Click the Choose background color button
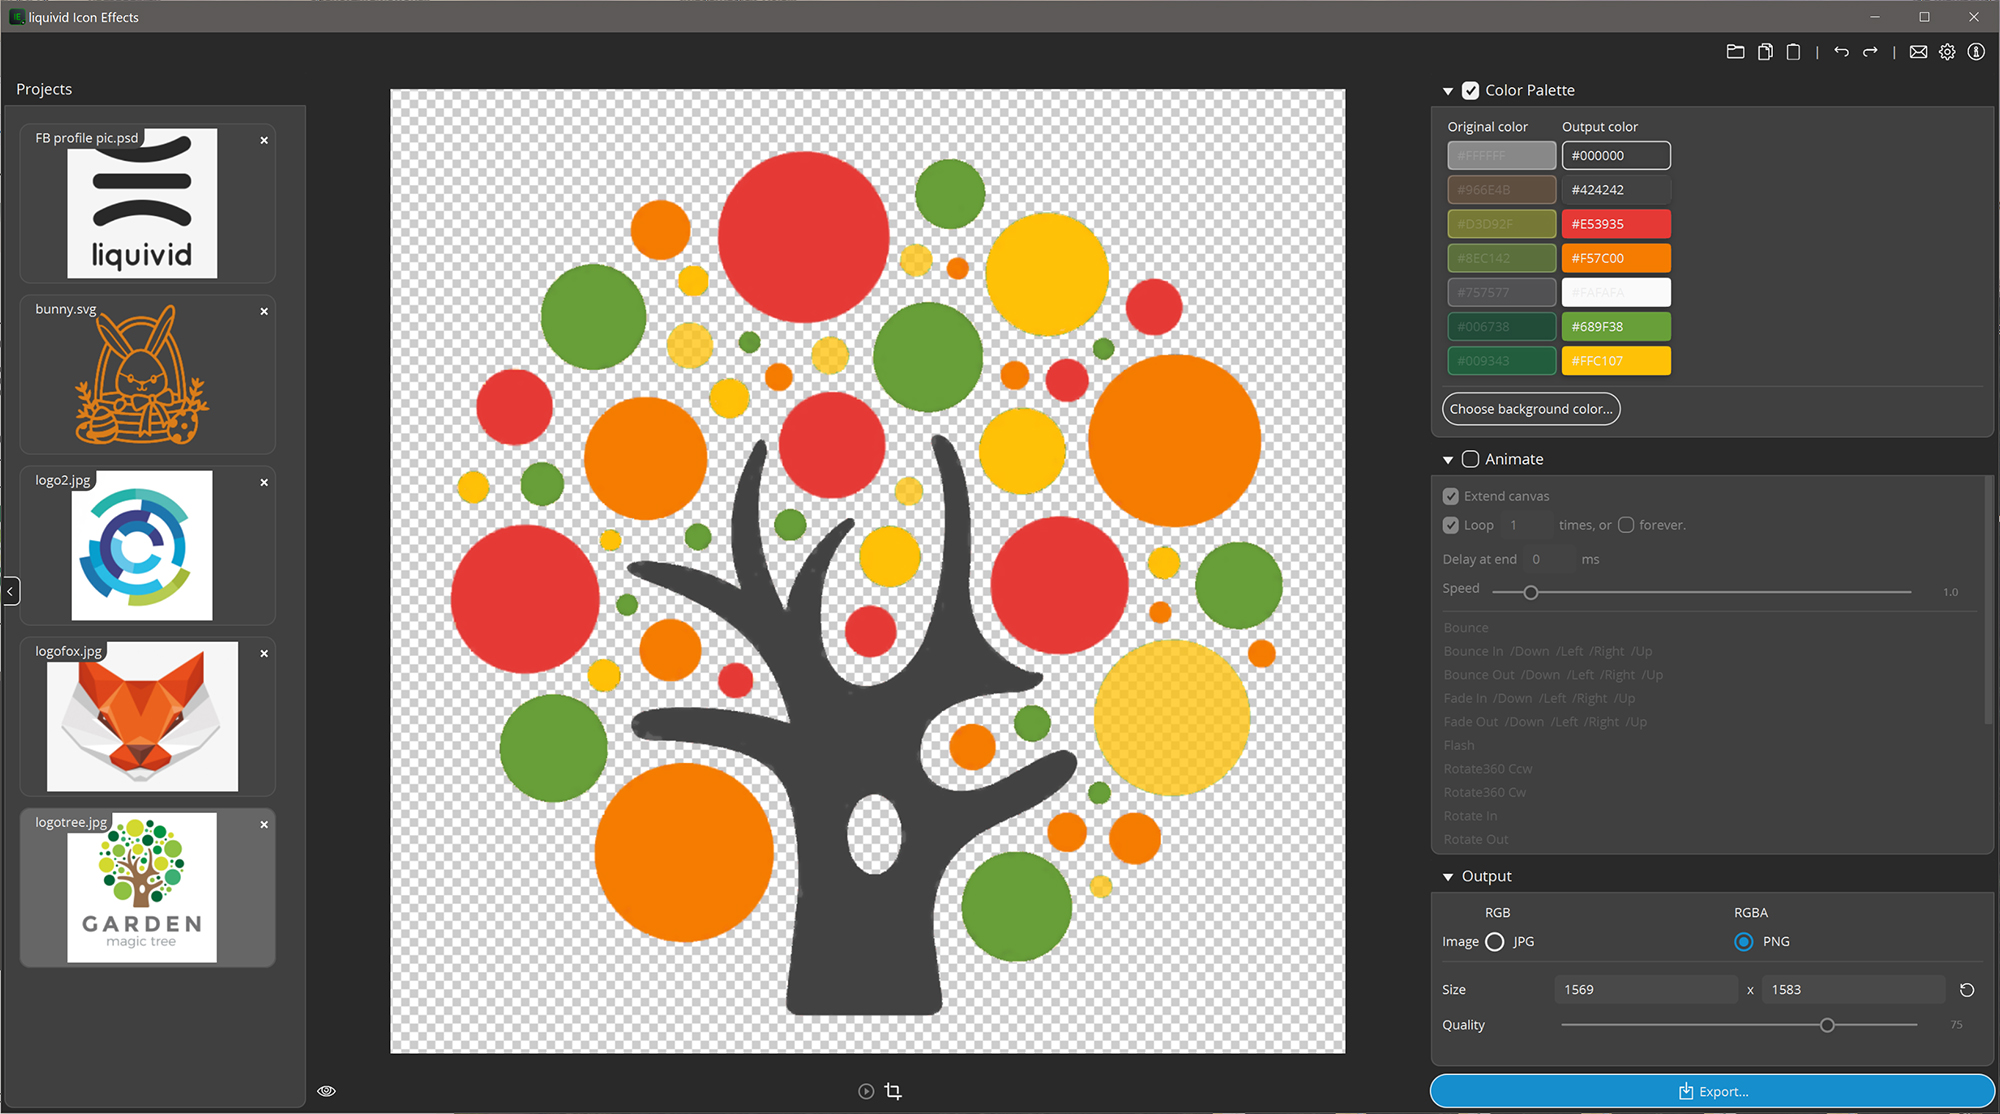Image resolution: width=2000 pixels, height=1114 pixels. pos(1531,408)
